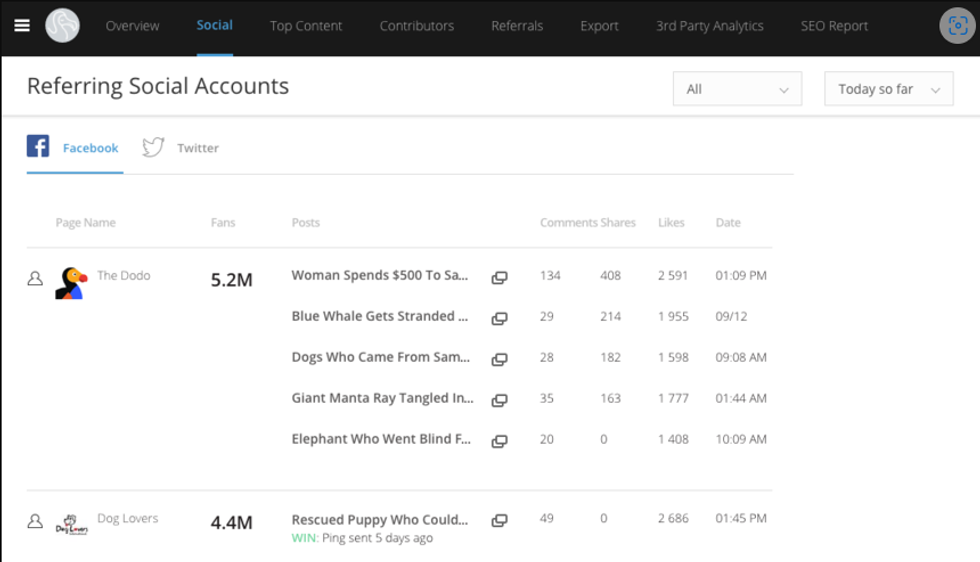Click the site logo in the navbar

[x=62, y=26]
